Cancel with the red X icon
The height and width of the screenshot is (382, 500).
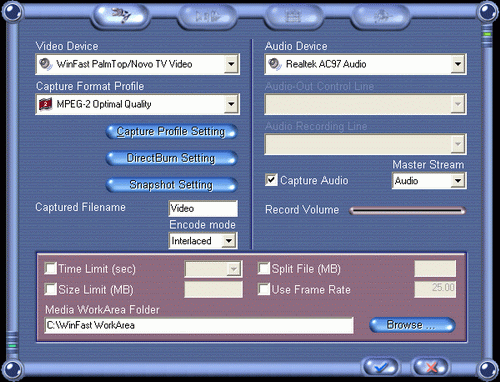pos(432,367)
